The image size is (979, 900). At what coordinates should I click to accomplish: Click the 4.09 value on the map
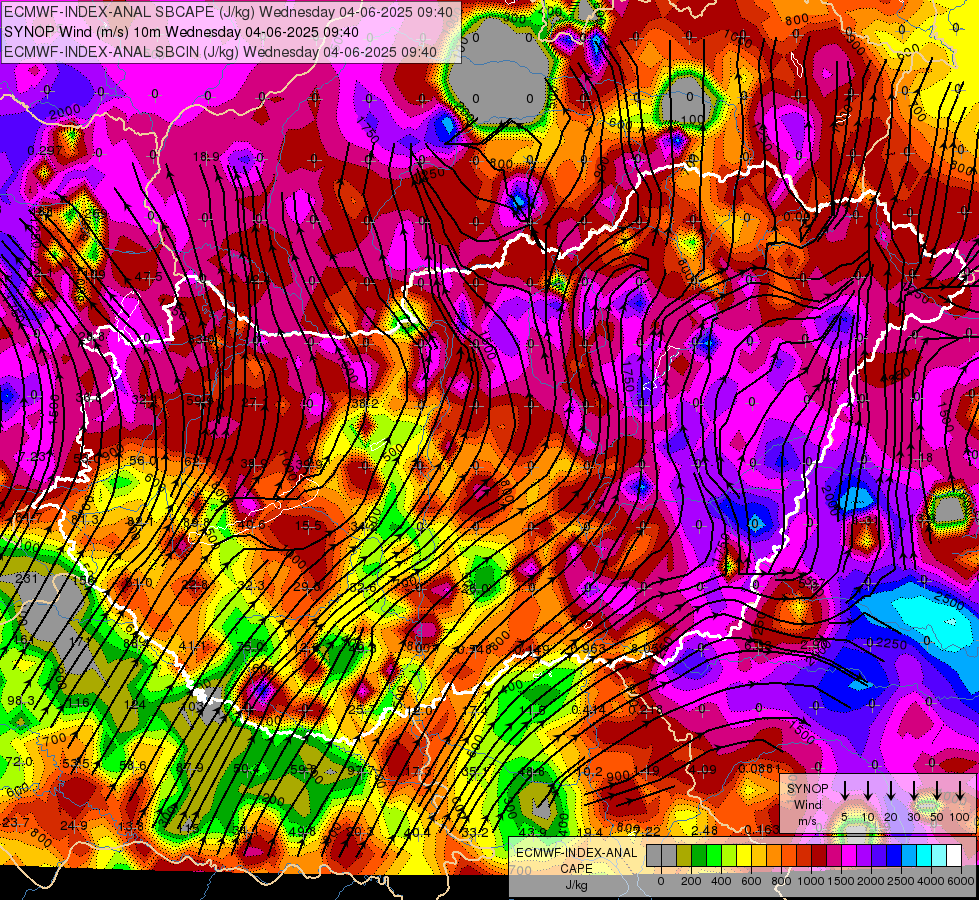tap(703, 769)
